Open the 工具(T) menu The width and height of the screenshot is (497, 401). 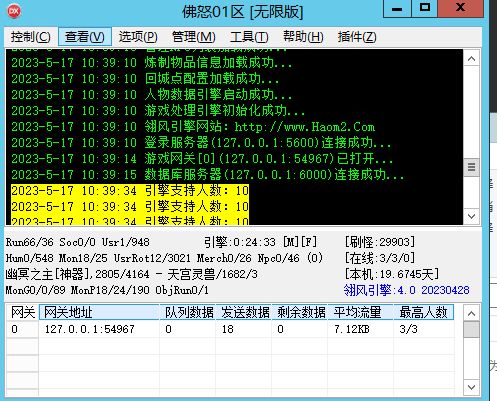click(x=249, y=37)
